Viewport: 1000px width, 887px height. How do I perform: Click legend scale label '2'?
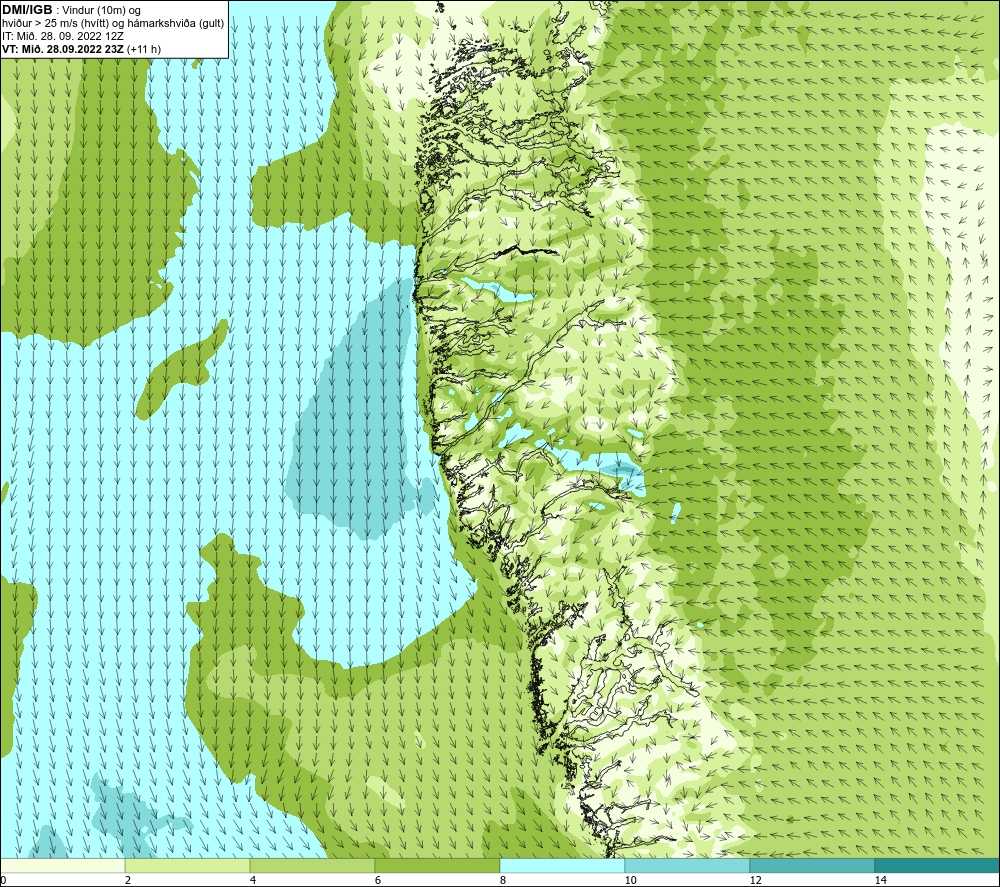(x=128, y=880)
